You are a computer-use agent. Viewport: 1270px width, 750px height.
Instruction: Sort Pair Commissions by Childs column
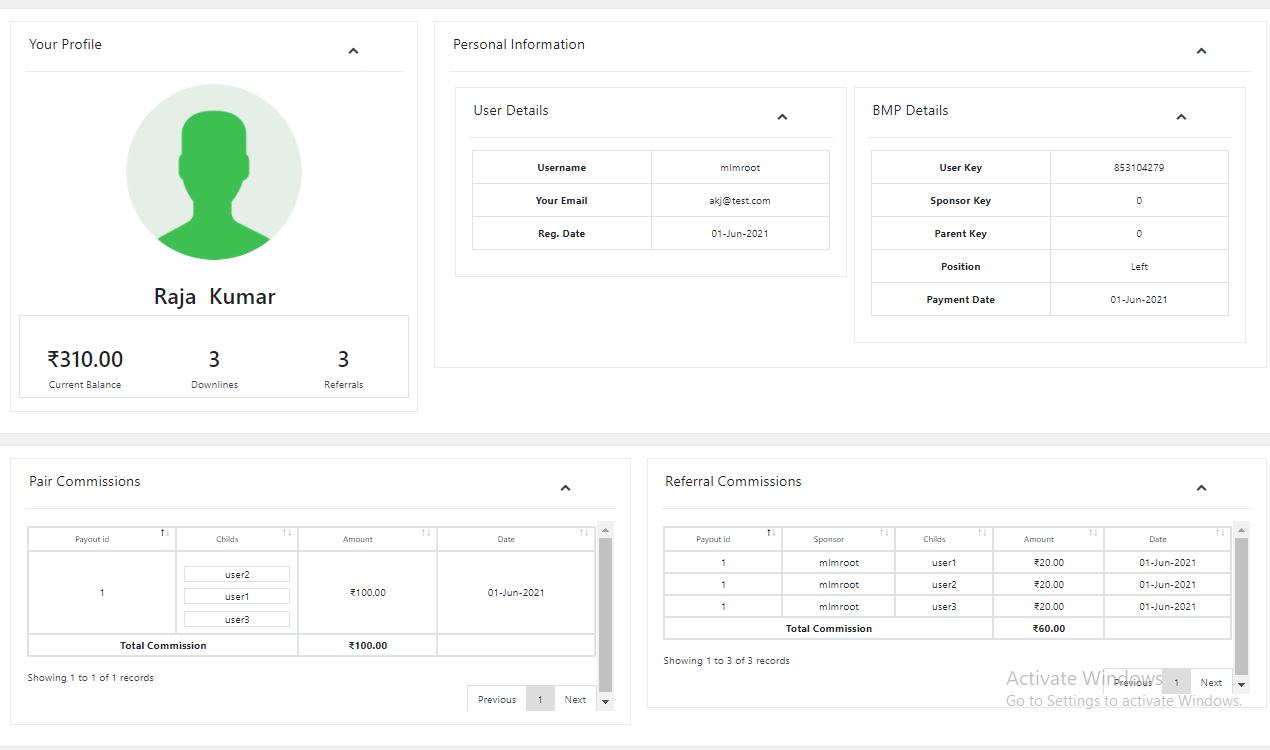[x=237, y=539]
